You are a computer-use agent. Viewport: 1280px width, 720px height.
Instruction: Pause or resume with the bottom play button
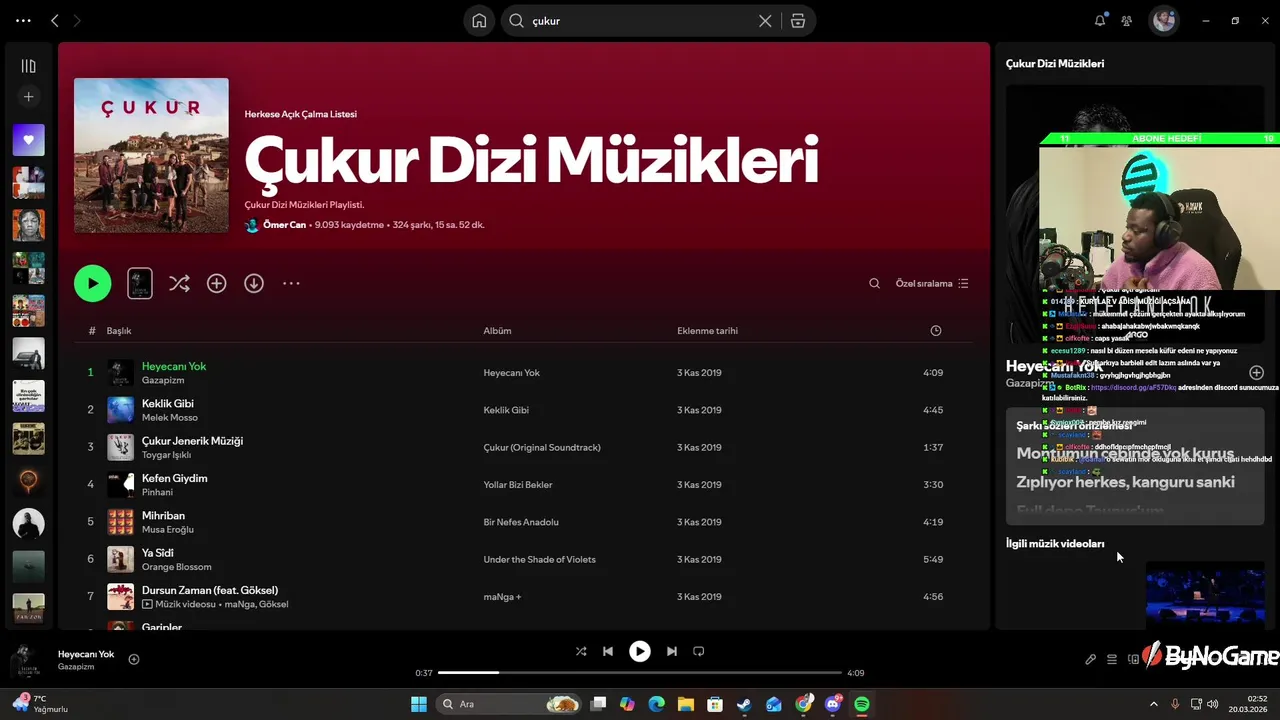pyautogui.click(x=640, y=651)
